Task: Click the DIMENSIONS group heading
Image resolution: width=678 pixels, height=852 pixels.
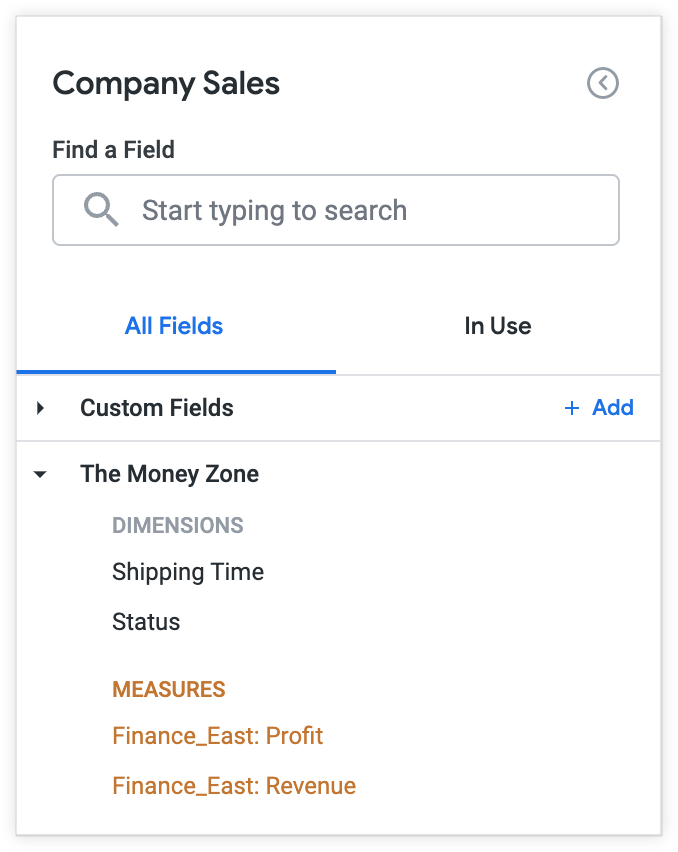Action: point(178,525)
